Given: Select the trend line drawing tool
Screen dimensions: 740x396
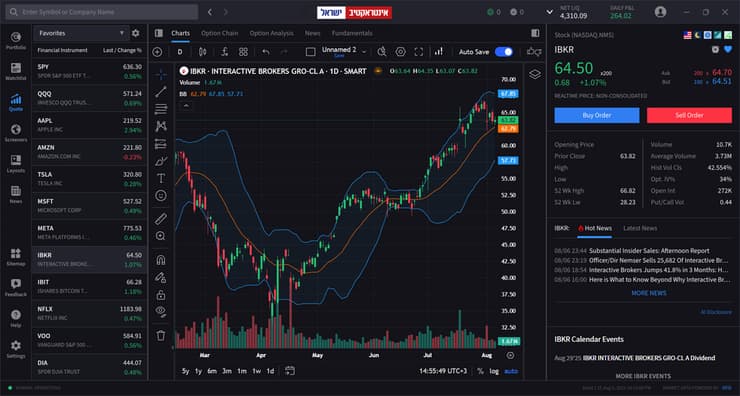Looking at the screenshot, I should coord(161,92).
